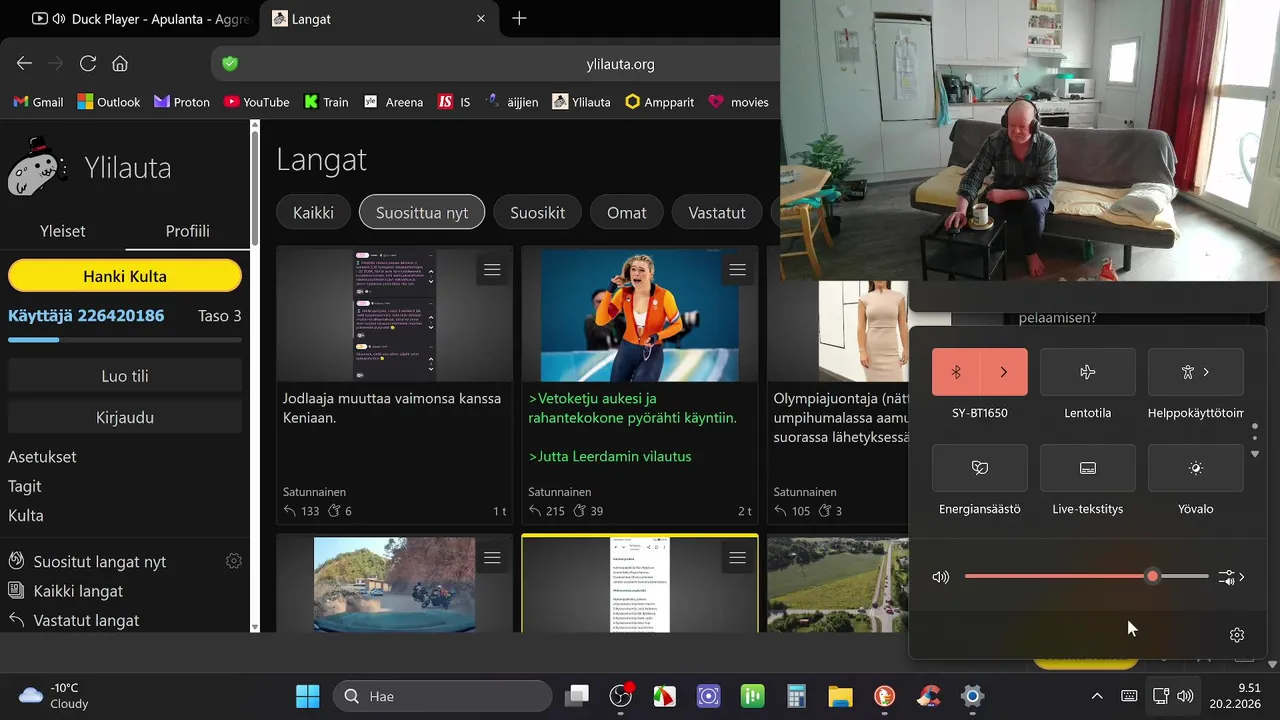Open YouTube bookmark
This screenshot has width=1280, height=720.
tap(257, 102)
